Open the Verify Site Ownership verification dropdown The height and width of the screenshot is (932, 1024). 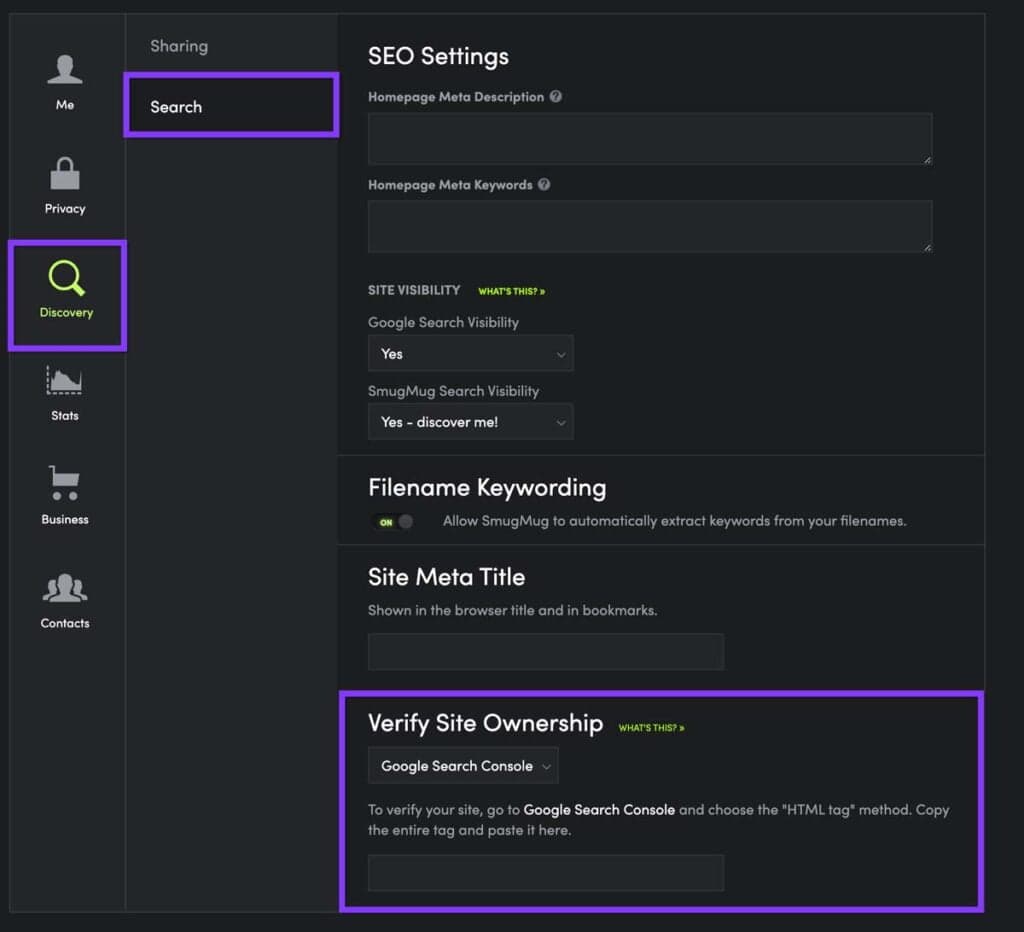pyautogui.click(x=463, y=765)
